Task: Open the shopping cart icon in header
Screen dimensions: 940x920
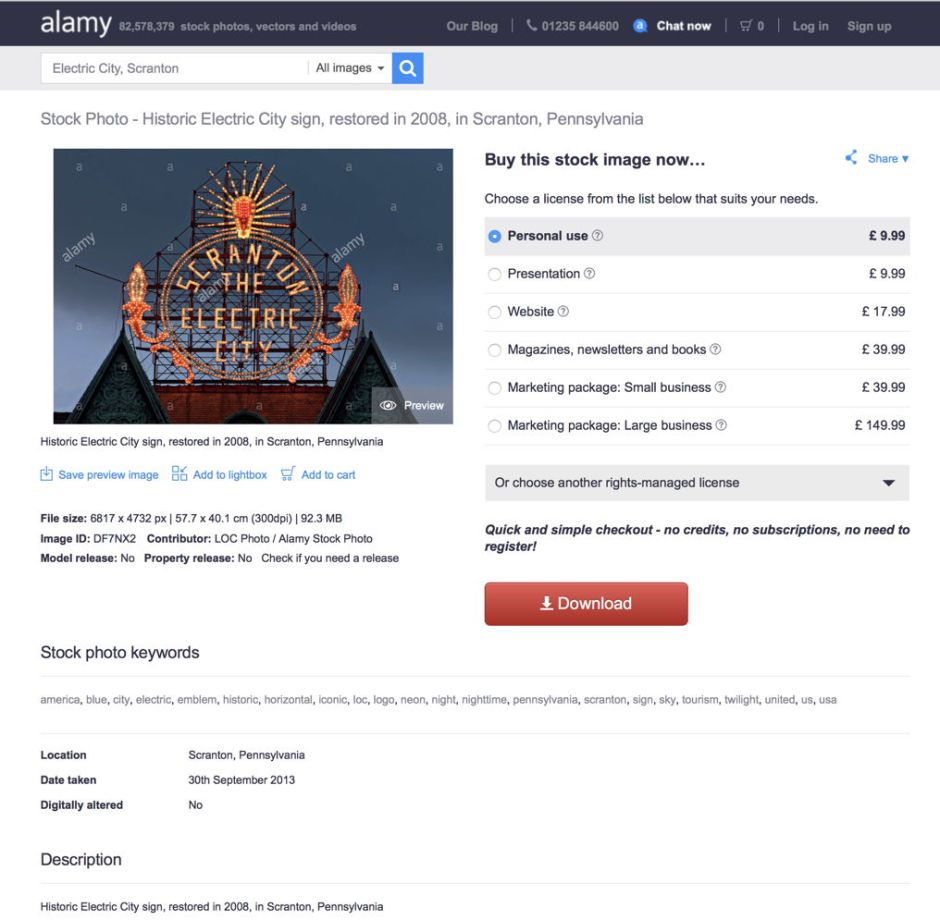Action: [746, 26]
